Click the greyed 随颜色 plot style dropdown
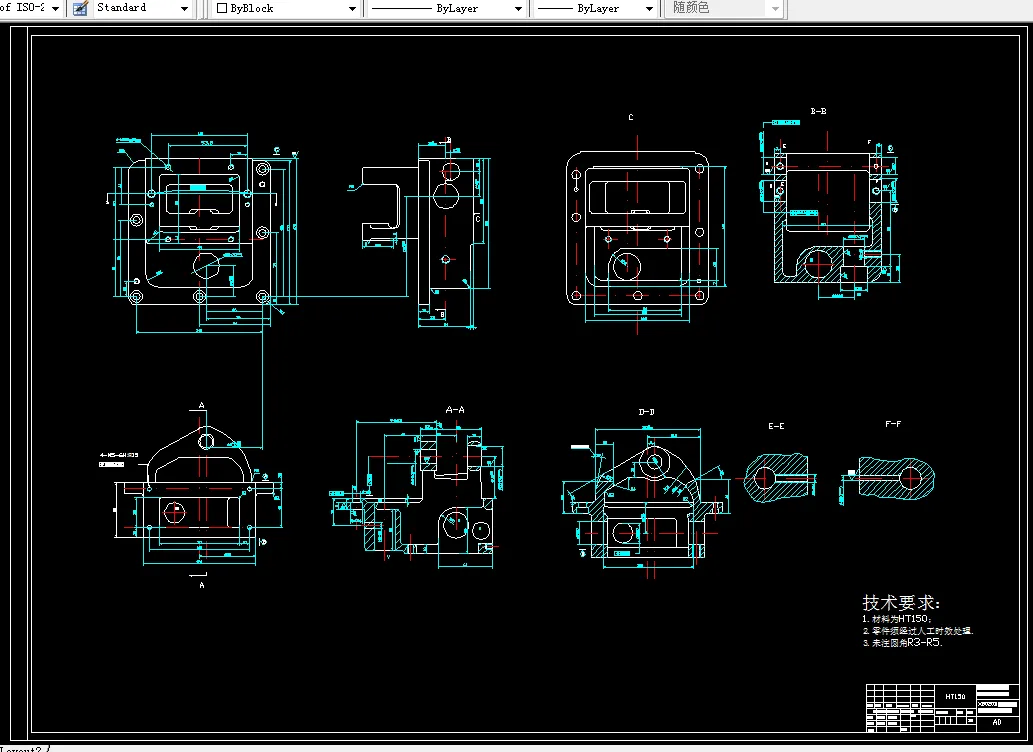This screenshot has width=1033, height=752. (724, 9)
